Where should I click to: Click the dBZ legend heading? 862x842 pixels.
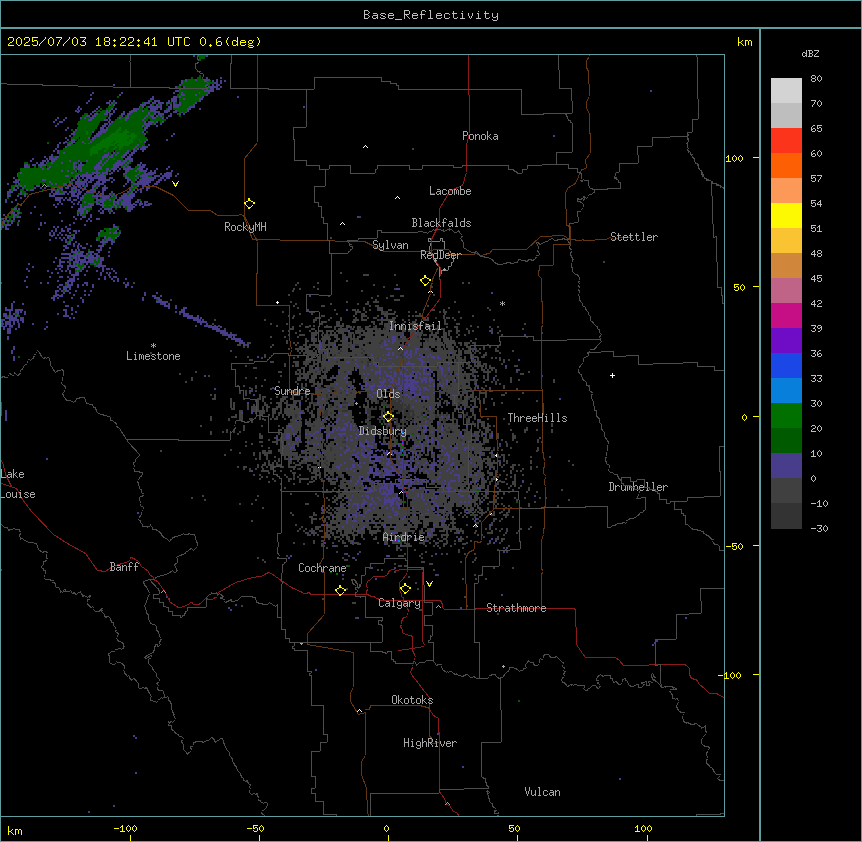[810, 53]
